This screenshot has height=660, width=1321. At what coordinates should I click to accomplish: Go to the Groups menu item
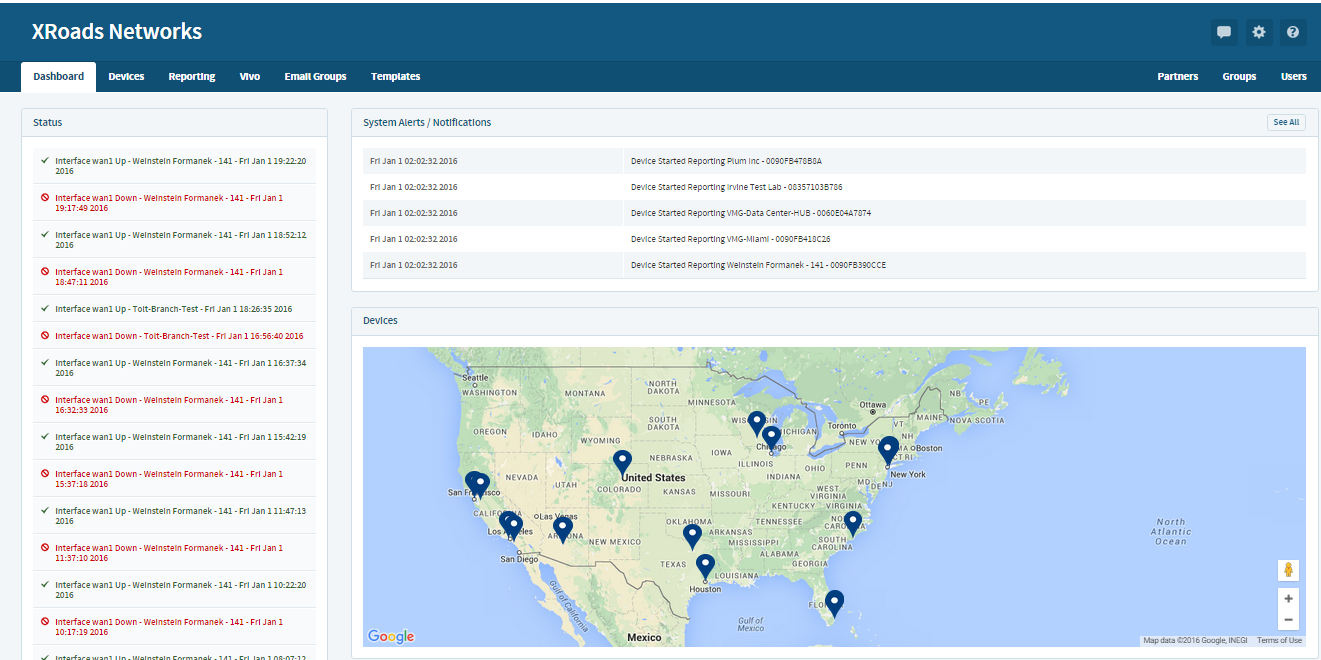coord(1239,77)
